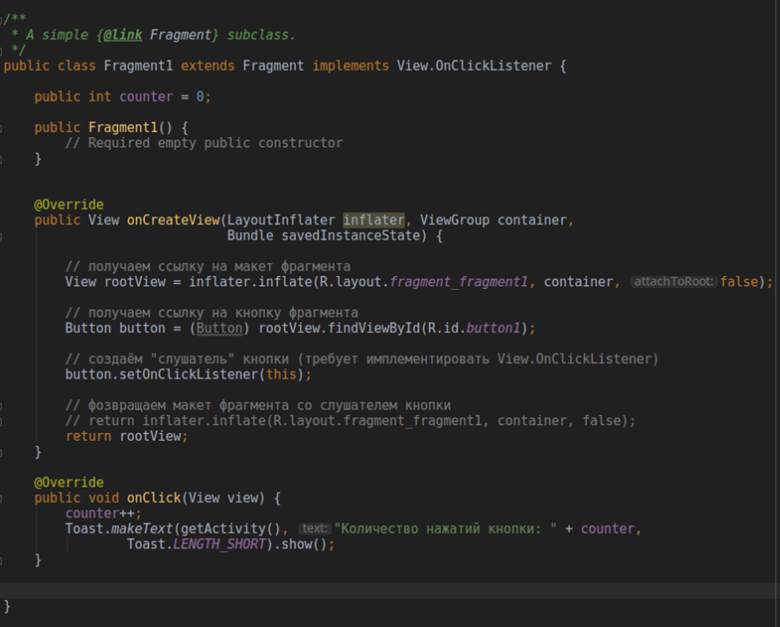Click the counter++ statement

[103, 513]
